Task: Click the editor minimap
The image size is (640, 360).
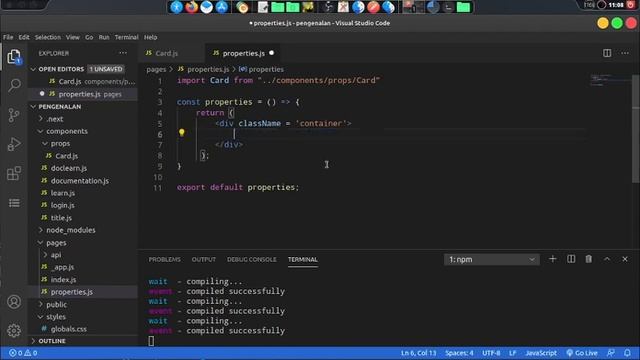Action: click(x=609, y=80)
